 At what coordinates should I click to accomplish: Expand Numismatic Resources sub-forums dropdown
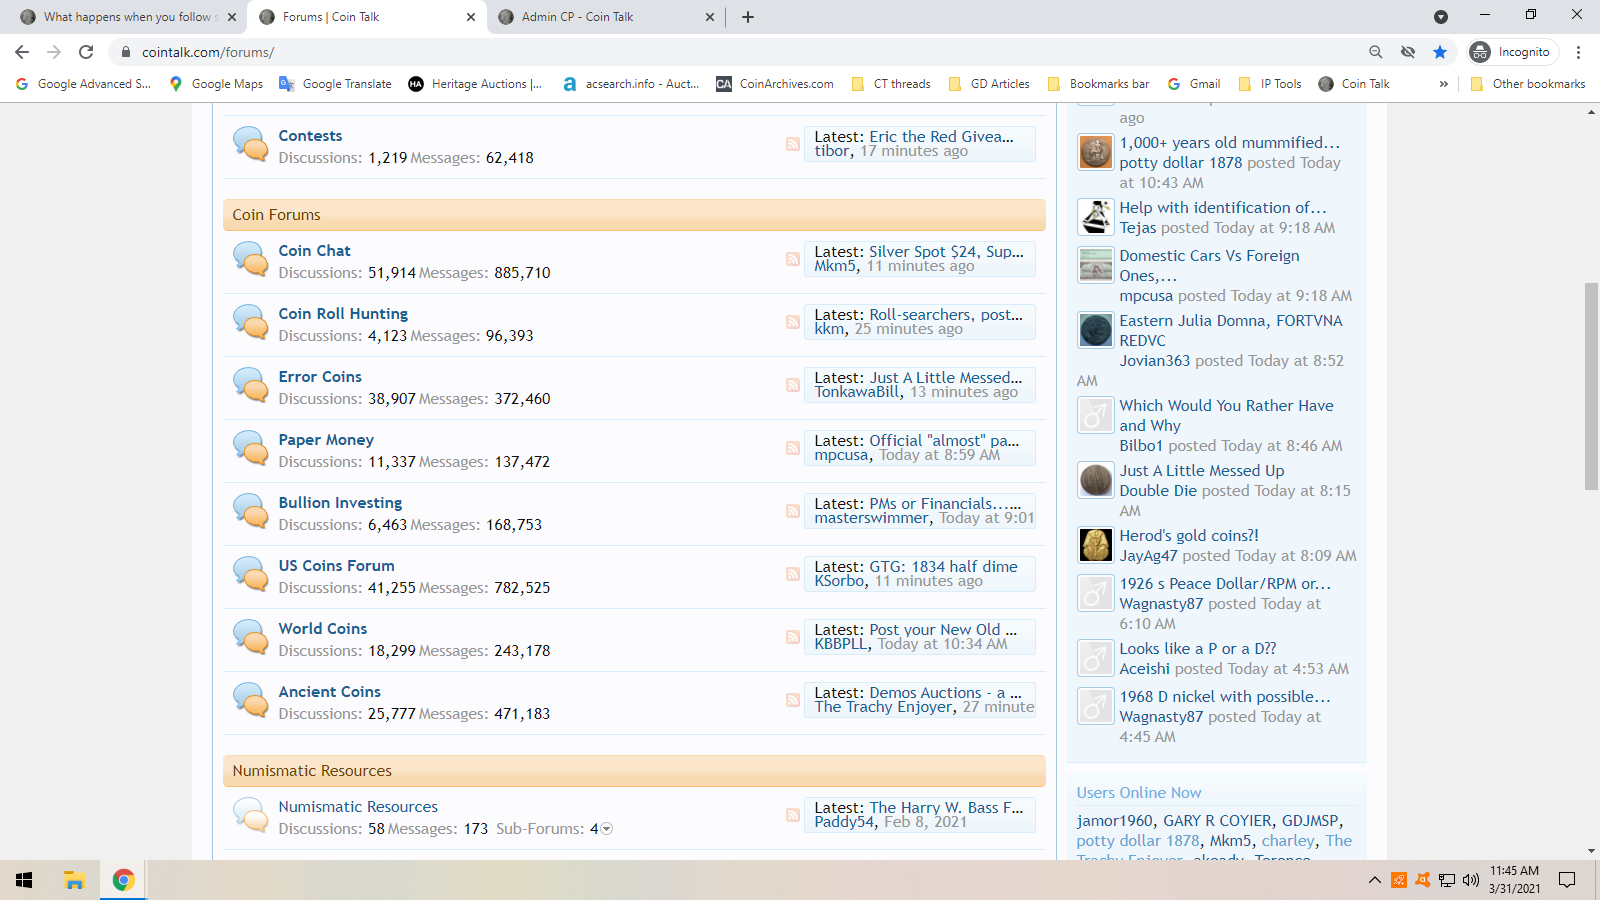pos(606,829)
